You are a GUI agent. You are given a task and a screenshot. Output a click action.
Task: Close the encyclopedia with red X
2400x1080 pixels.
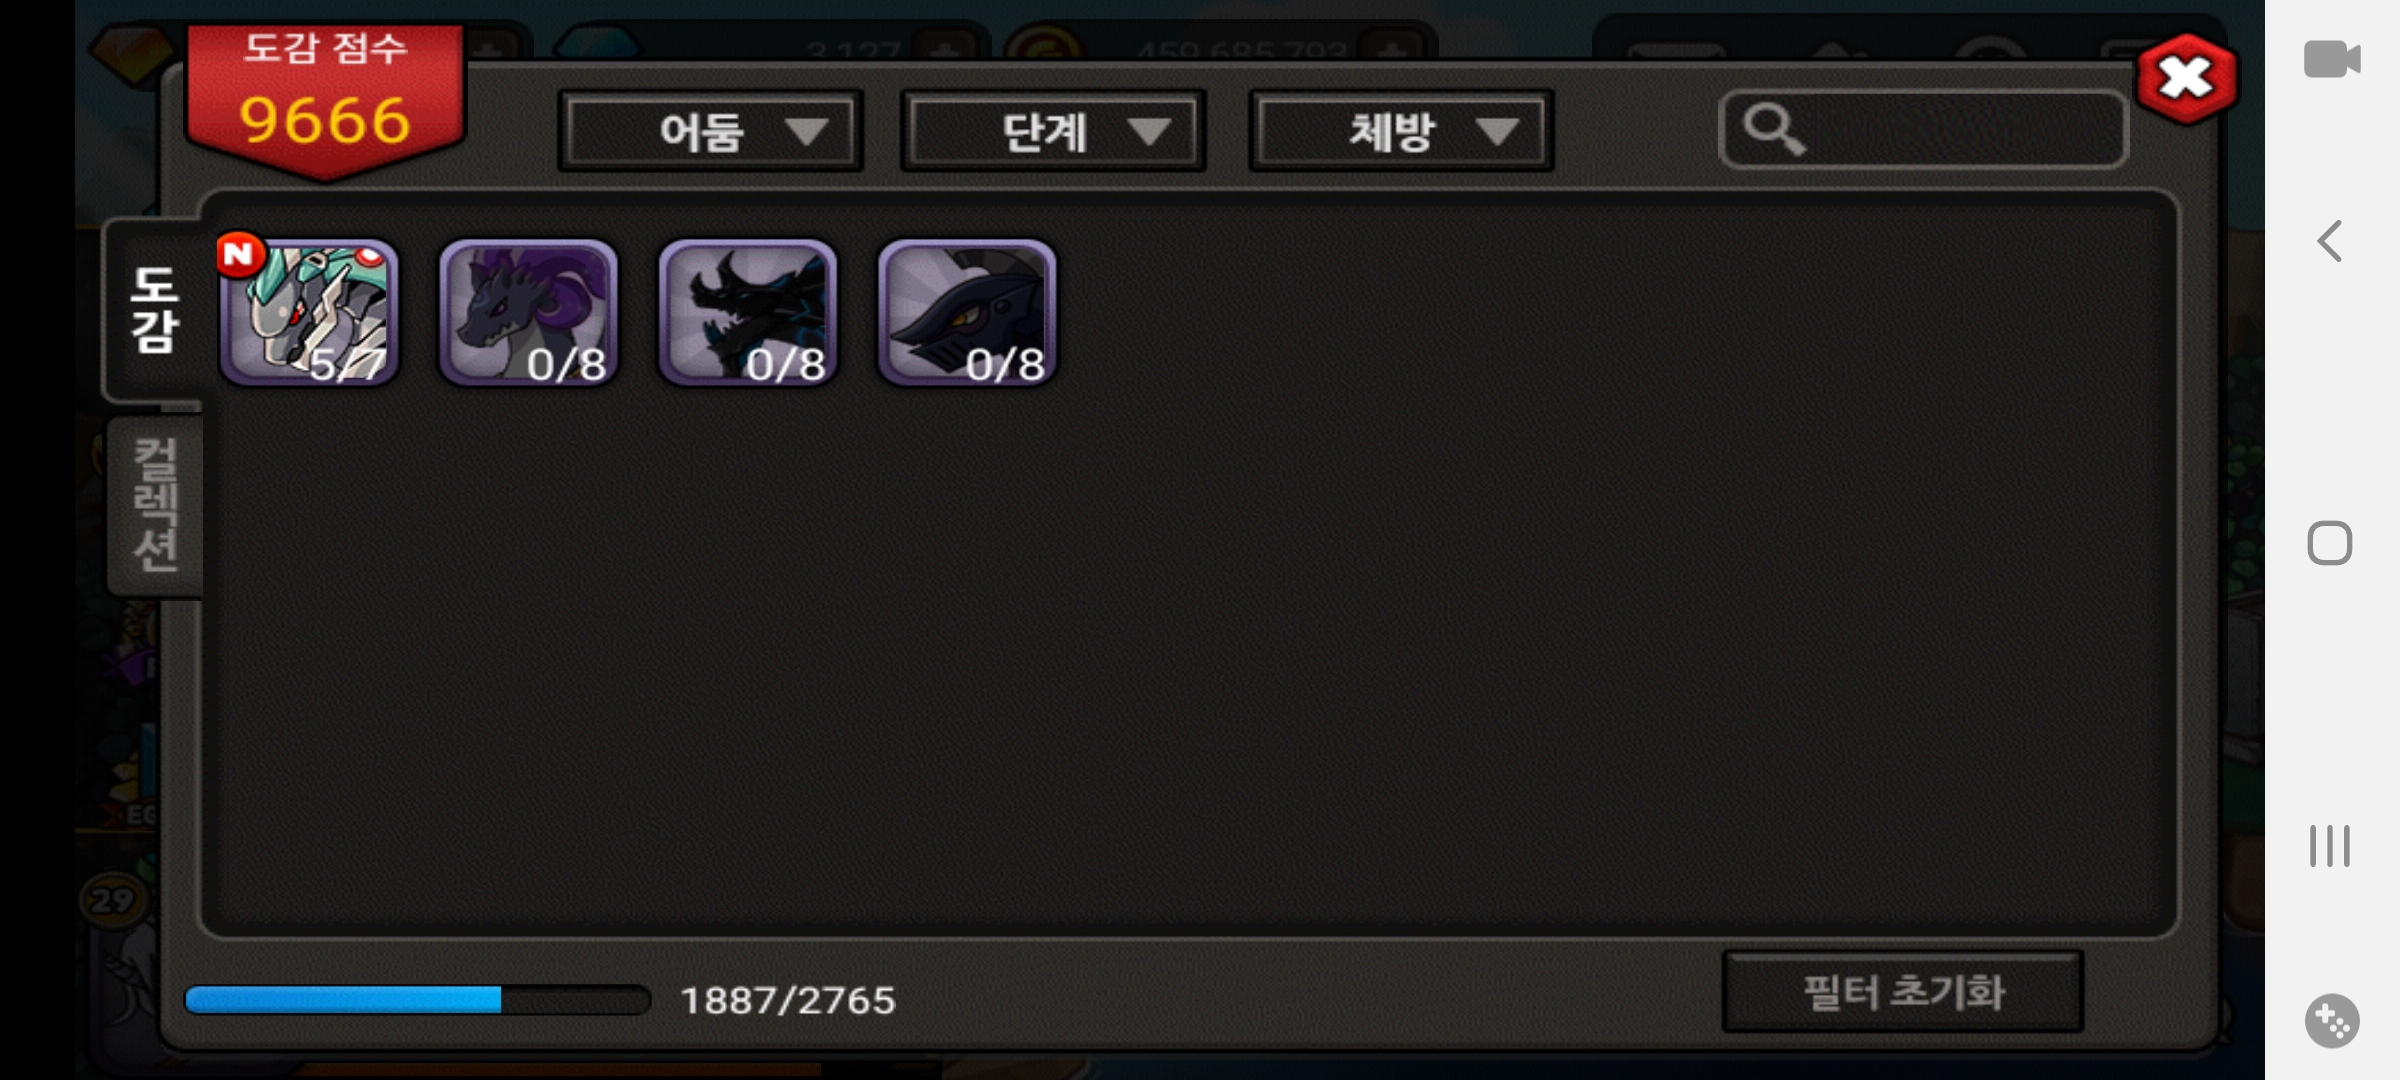pyautogui.click(x=2186, y=78)
